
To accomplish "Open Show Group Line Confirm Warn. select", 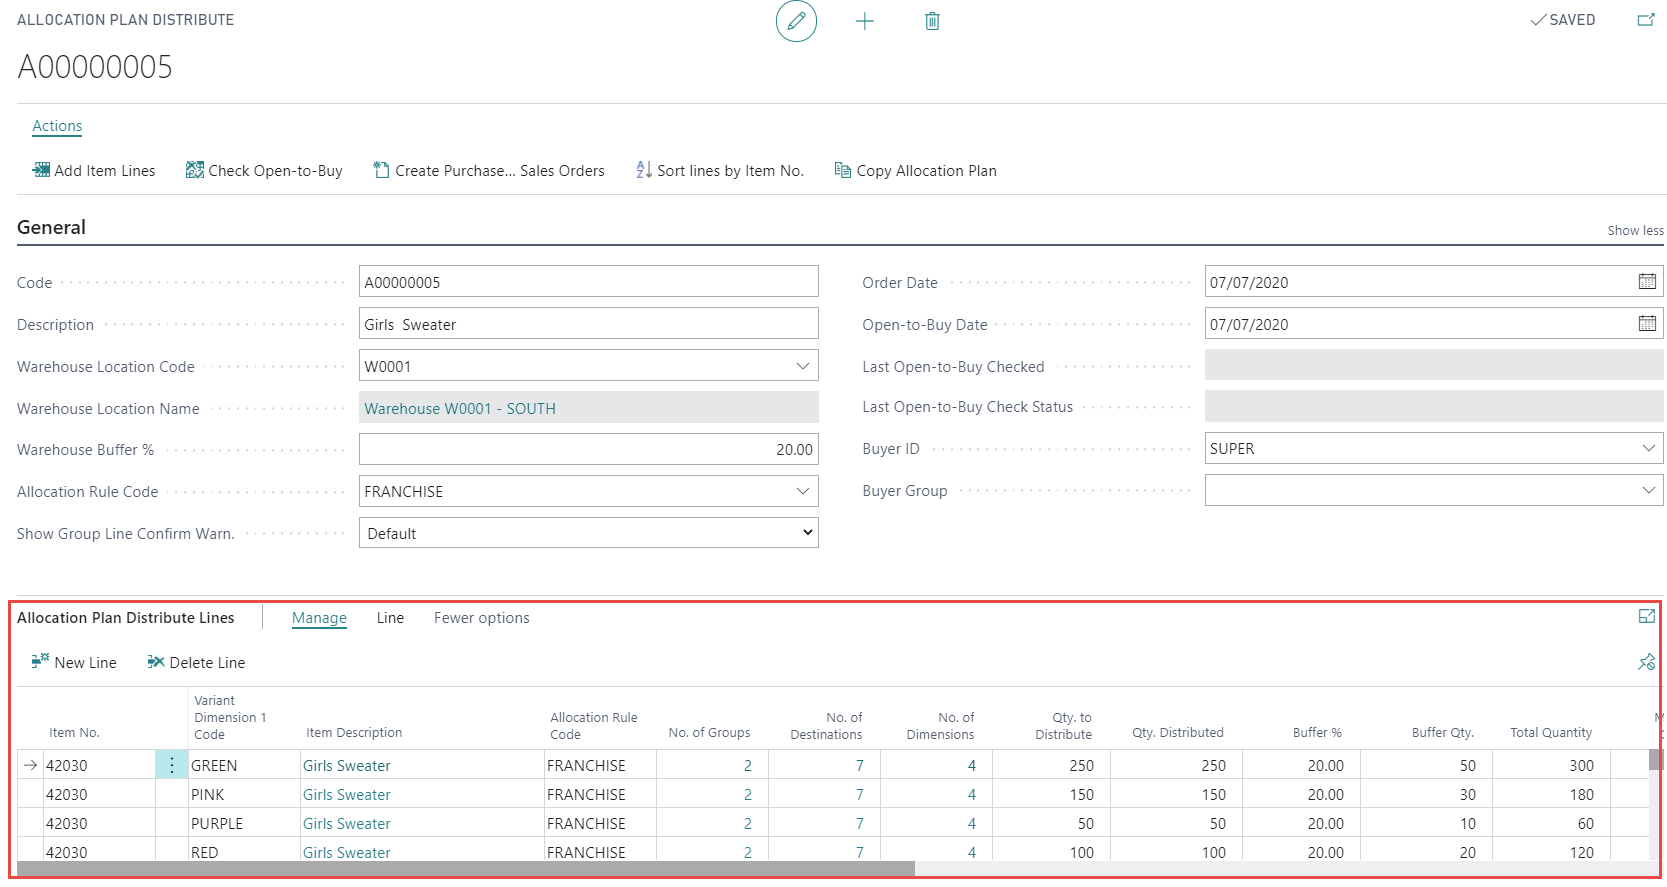I will pos(588,533).
